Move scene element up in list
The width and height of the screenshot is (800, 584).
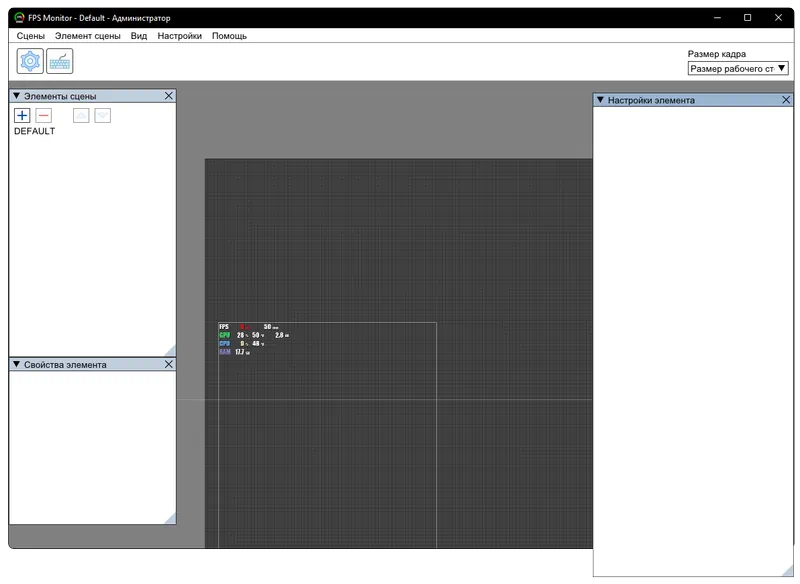81,115
